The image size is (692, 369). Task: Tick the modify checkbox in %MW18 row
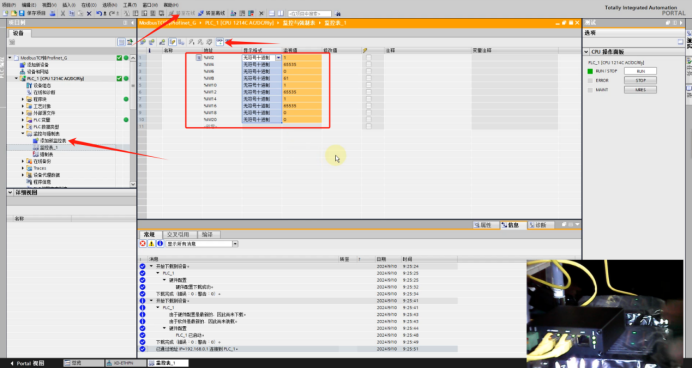[369, 113]
